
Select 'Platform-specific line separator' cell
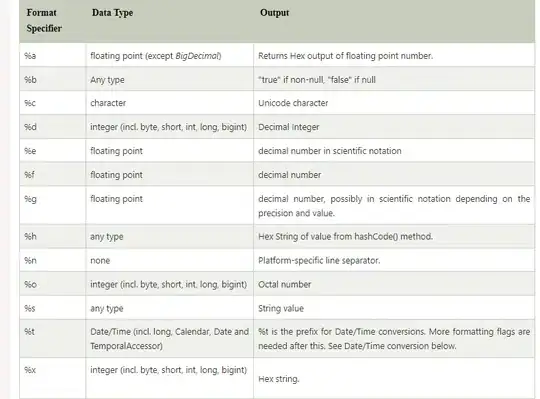394,260
